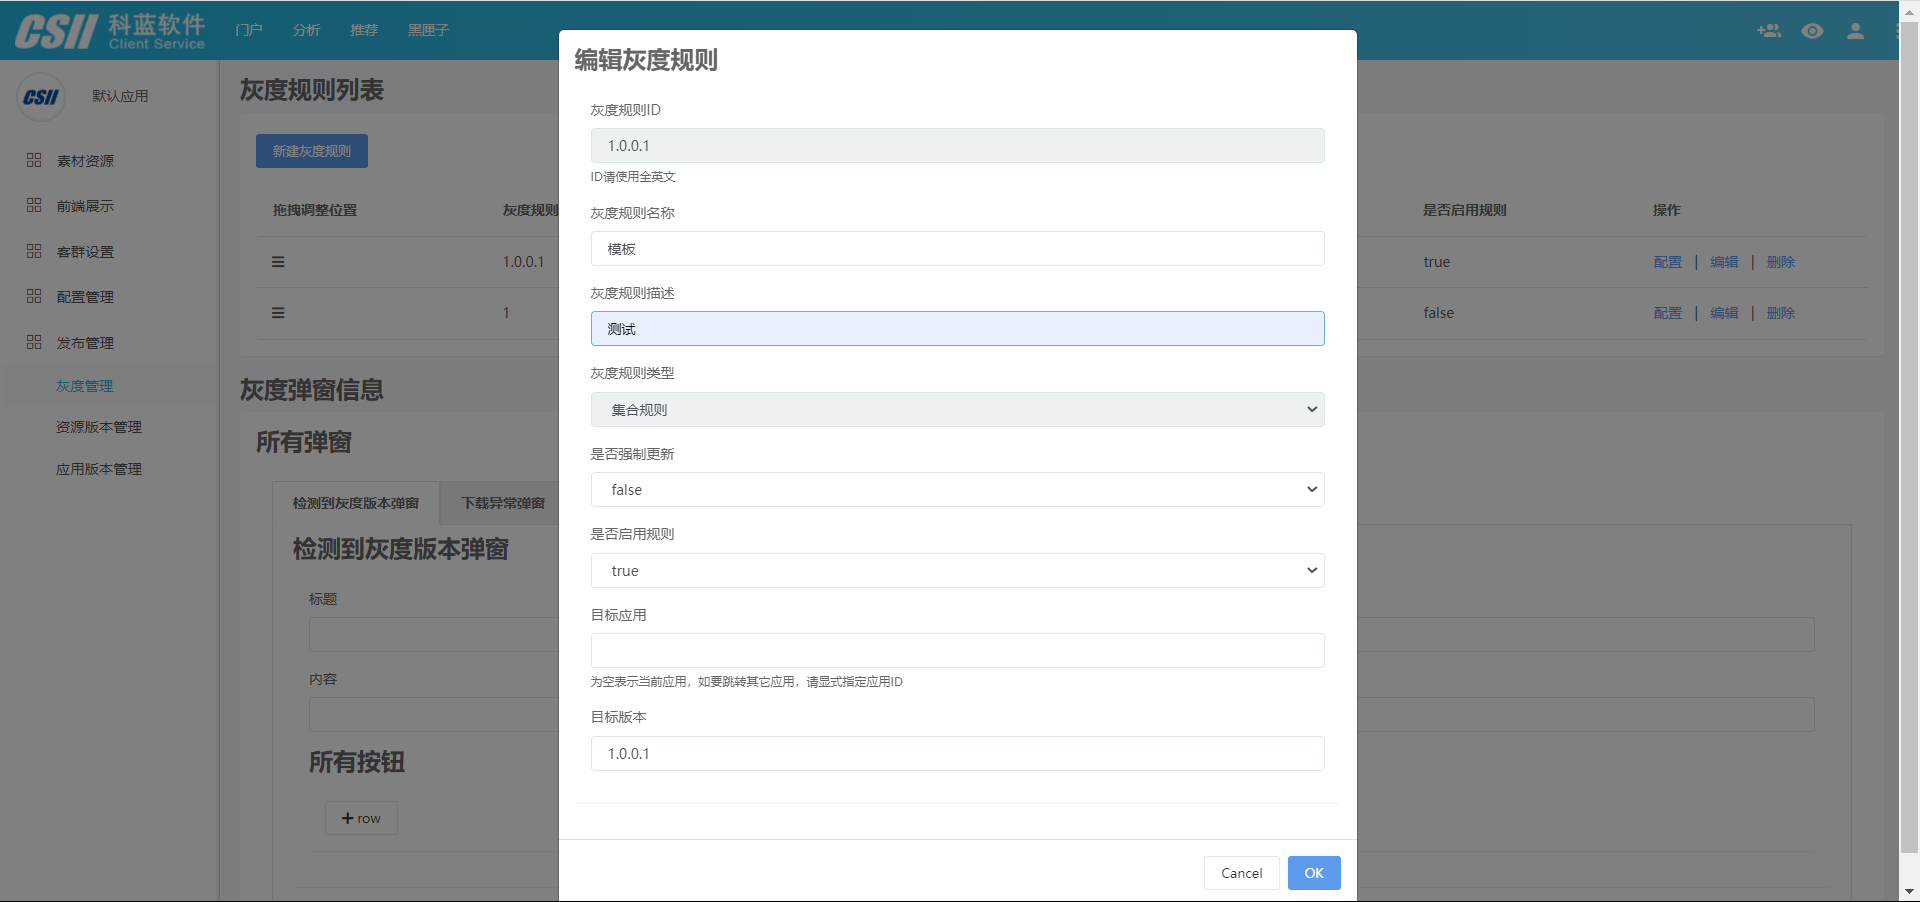Click 删除 link in the true row
Screen dimensions: 1920x902
tap(1781, 262)
